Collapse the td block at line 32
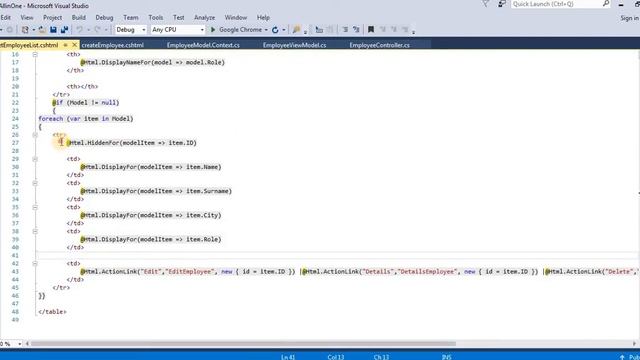Image resolution: width=640 pixels, height=360 pixels. (x=35, y=183)
